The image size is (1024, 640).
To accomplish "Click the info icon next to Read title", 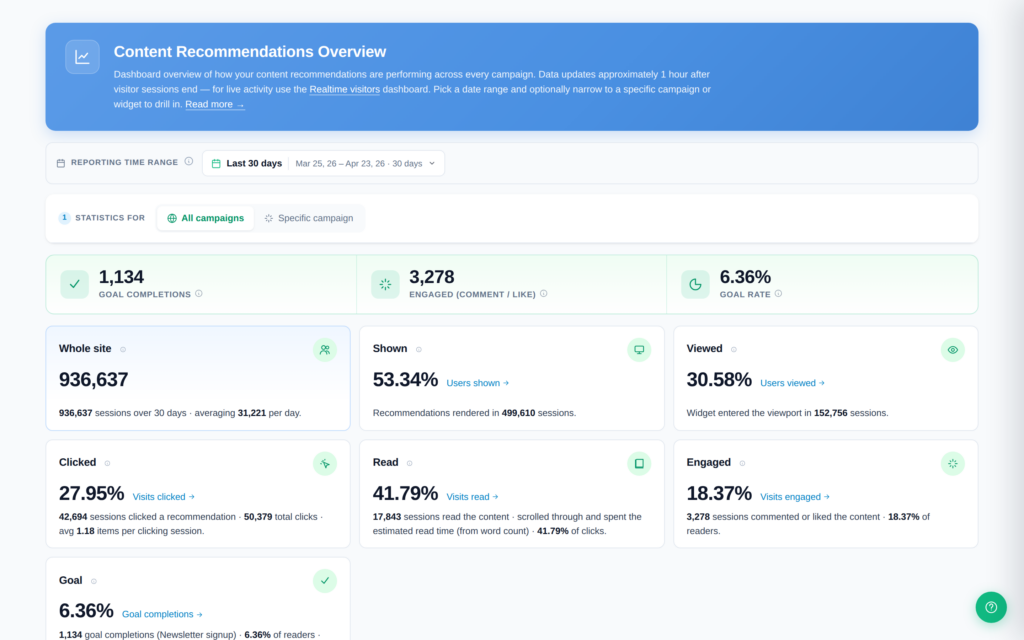I will coord(409,463).
